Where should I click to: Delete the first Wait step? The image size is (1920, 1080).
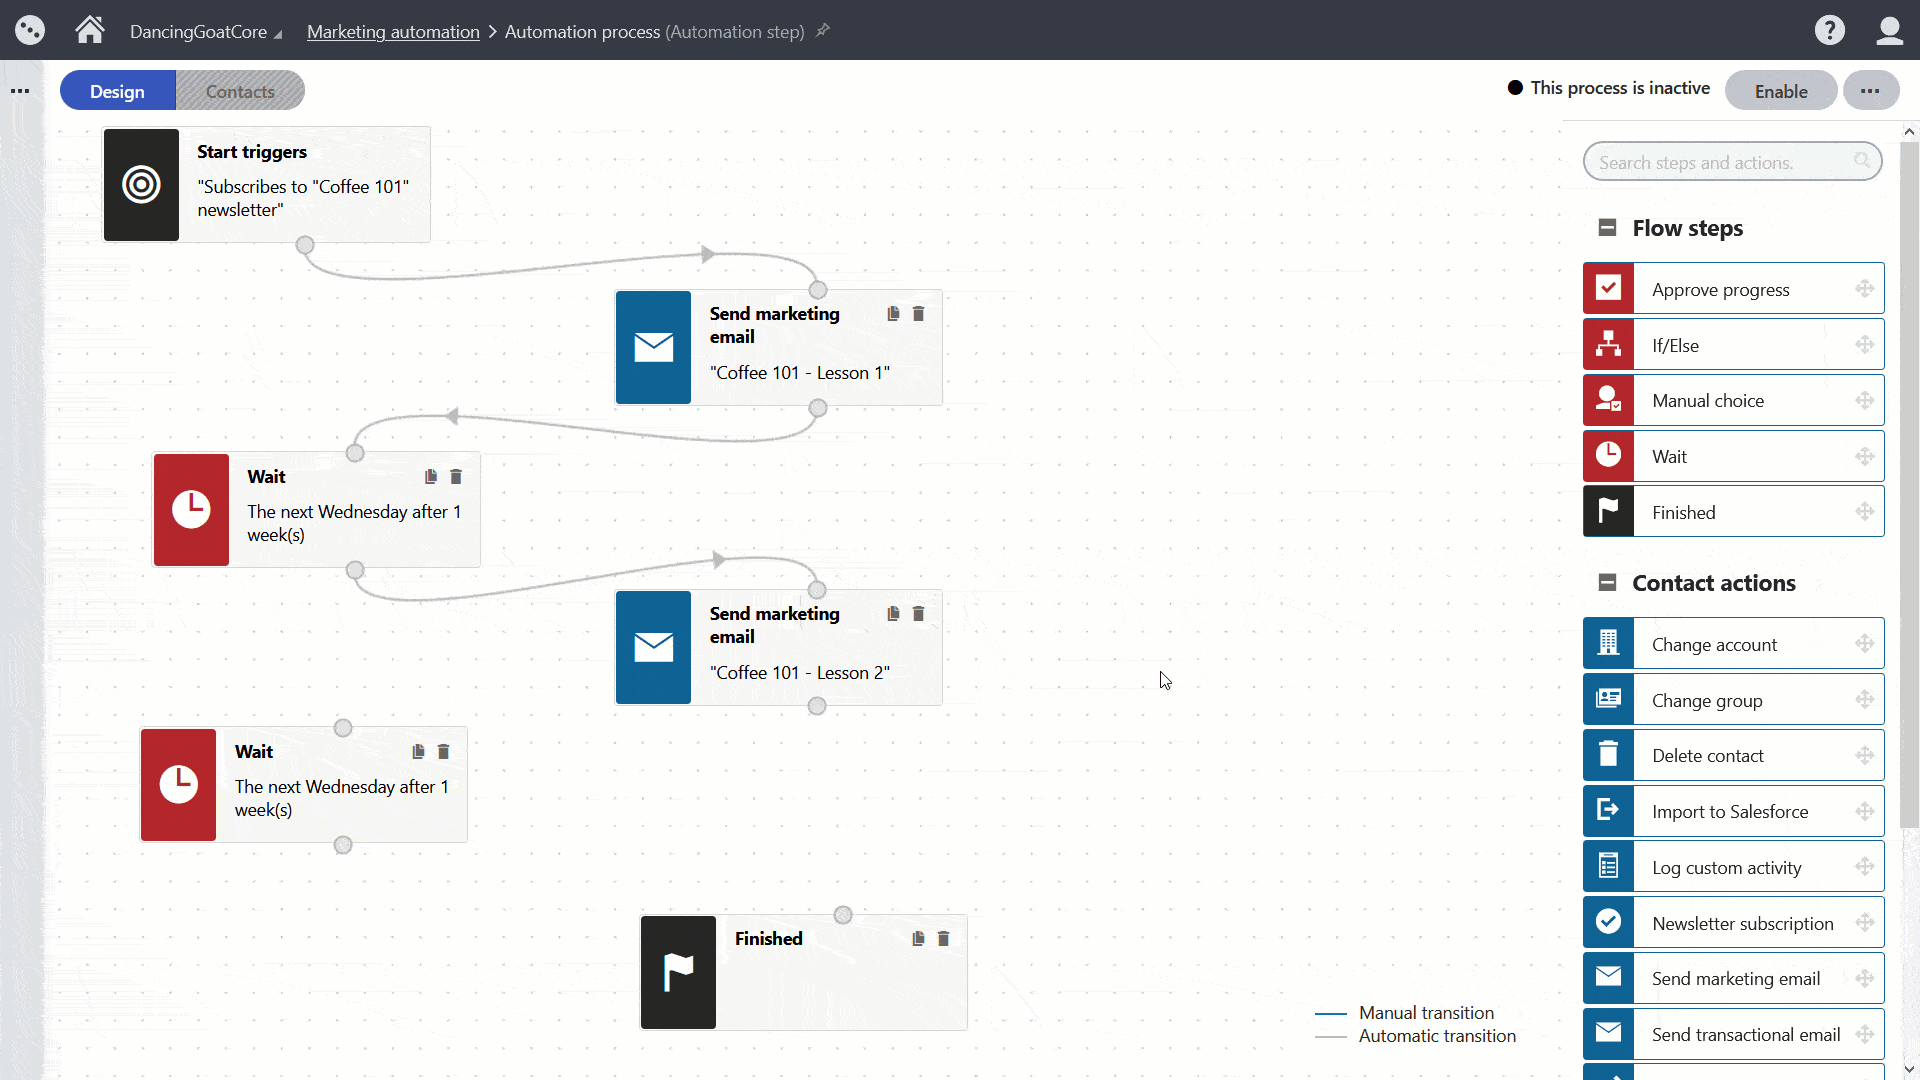457,477
